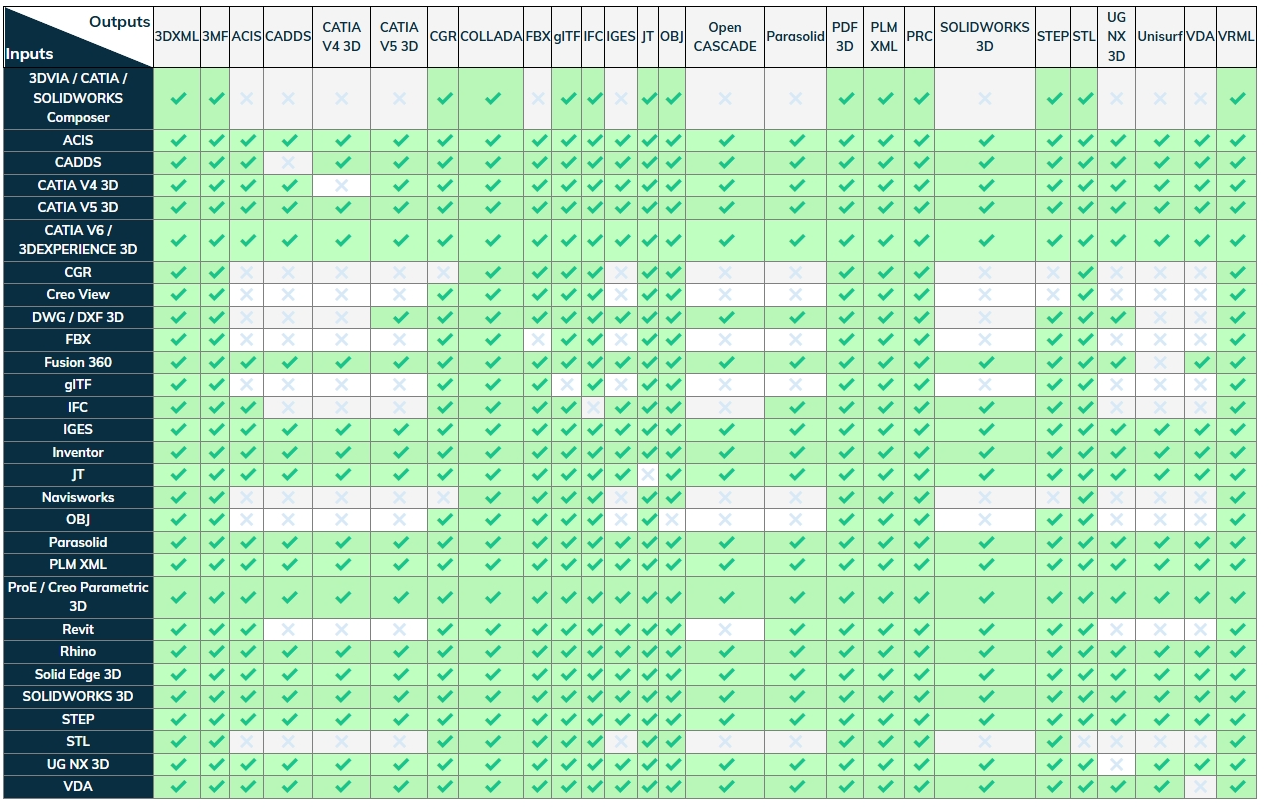
Task: Click the Inputs label in the corner cell
Action: click(x=30, y=54)
